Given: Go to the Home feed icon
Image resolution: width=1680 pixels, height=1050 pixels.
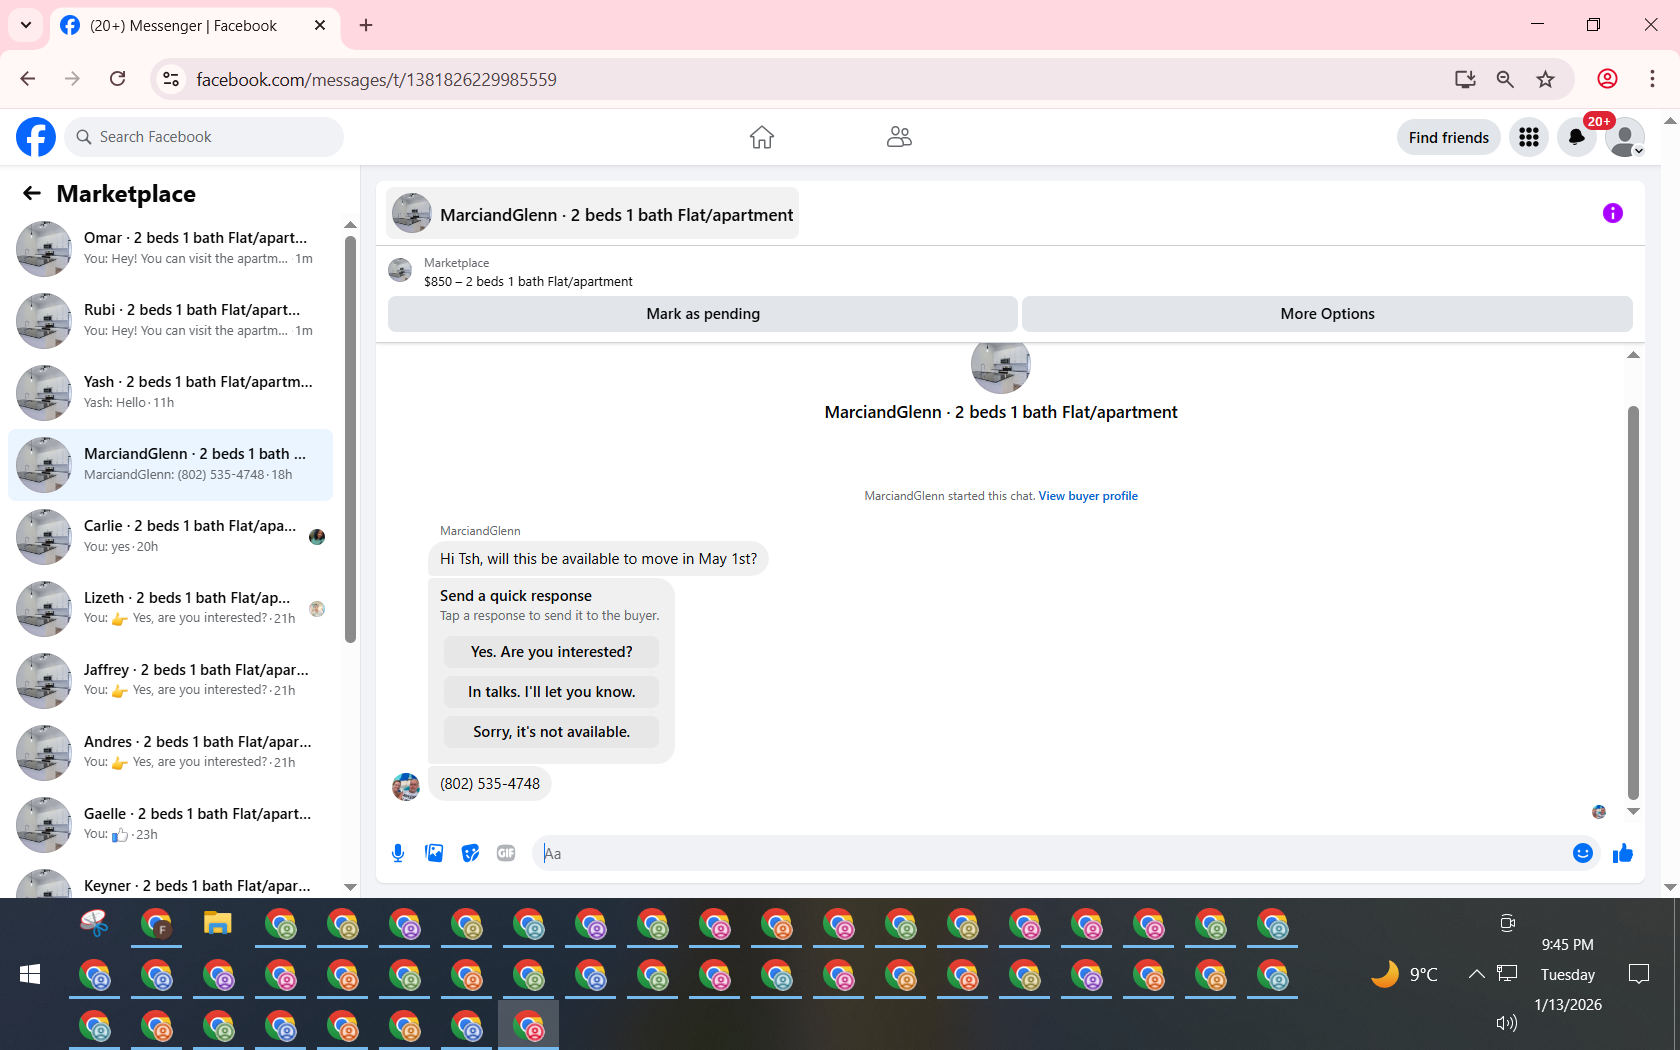Looking at the screenshot, I should tap(762, 137).
